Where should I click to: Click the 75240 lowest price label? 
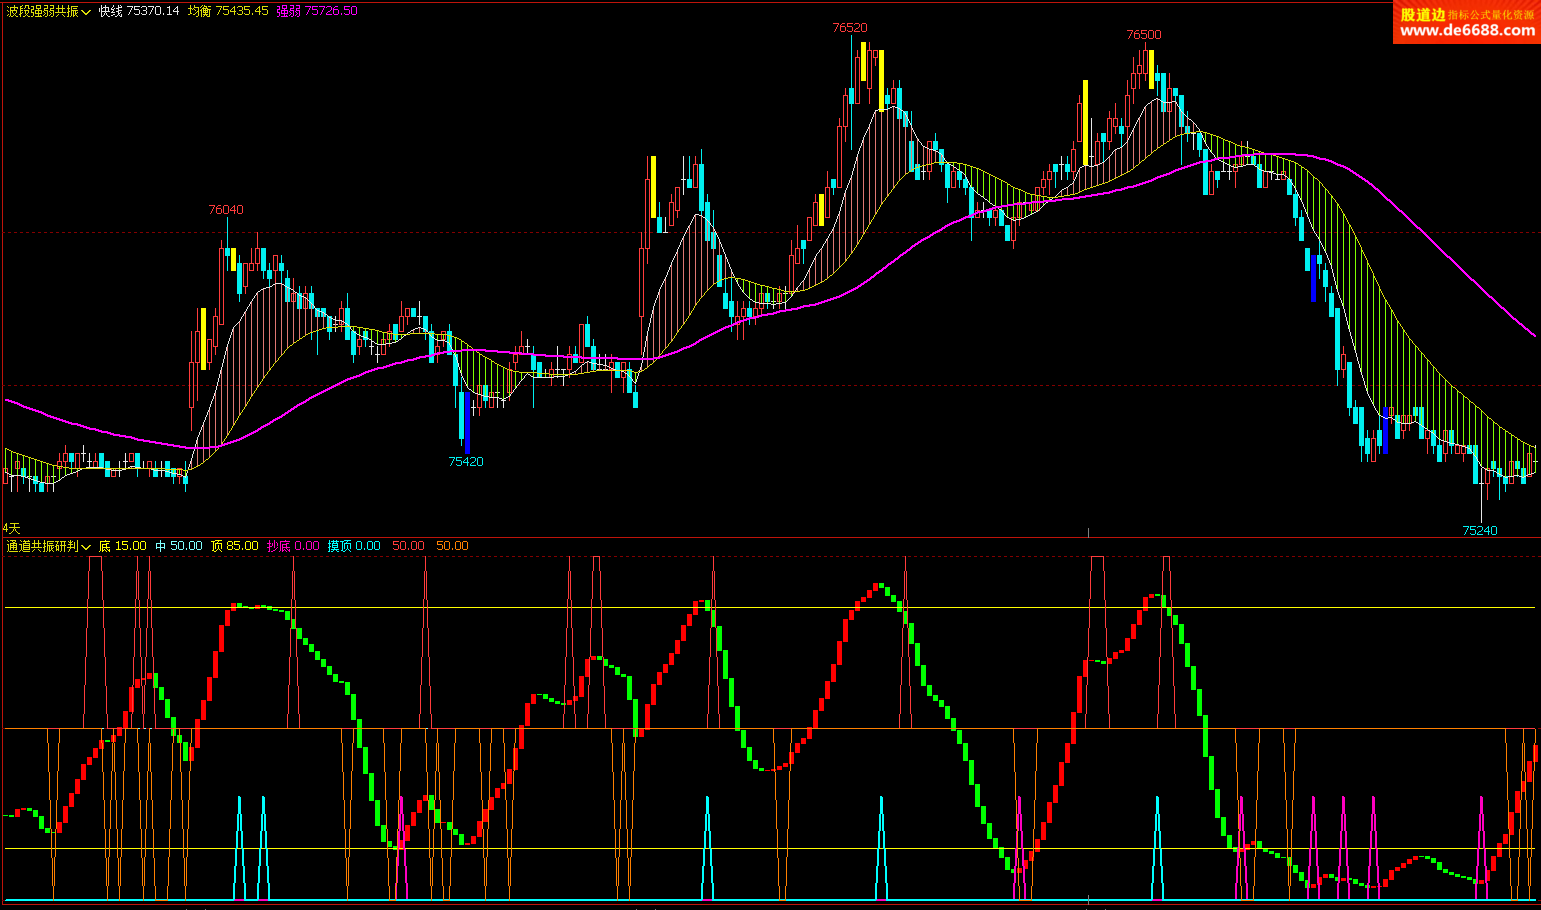[1480, 531]
